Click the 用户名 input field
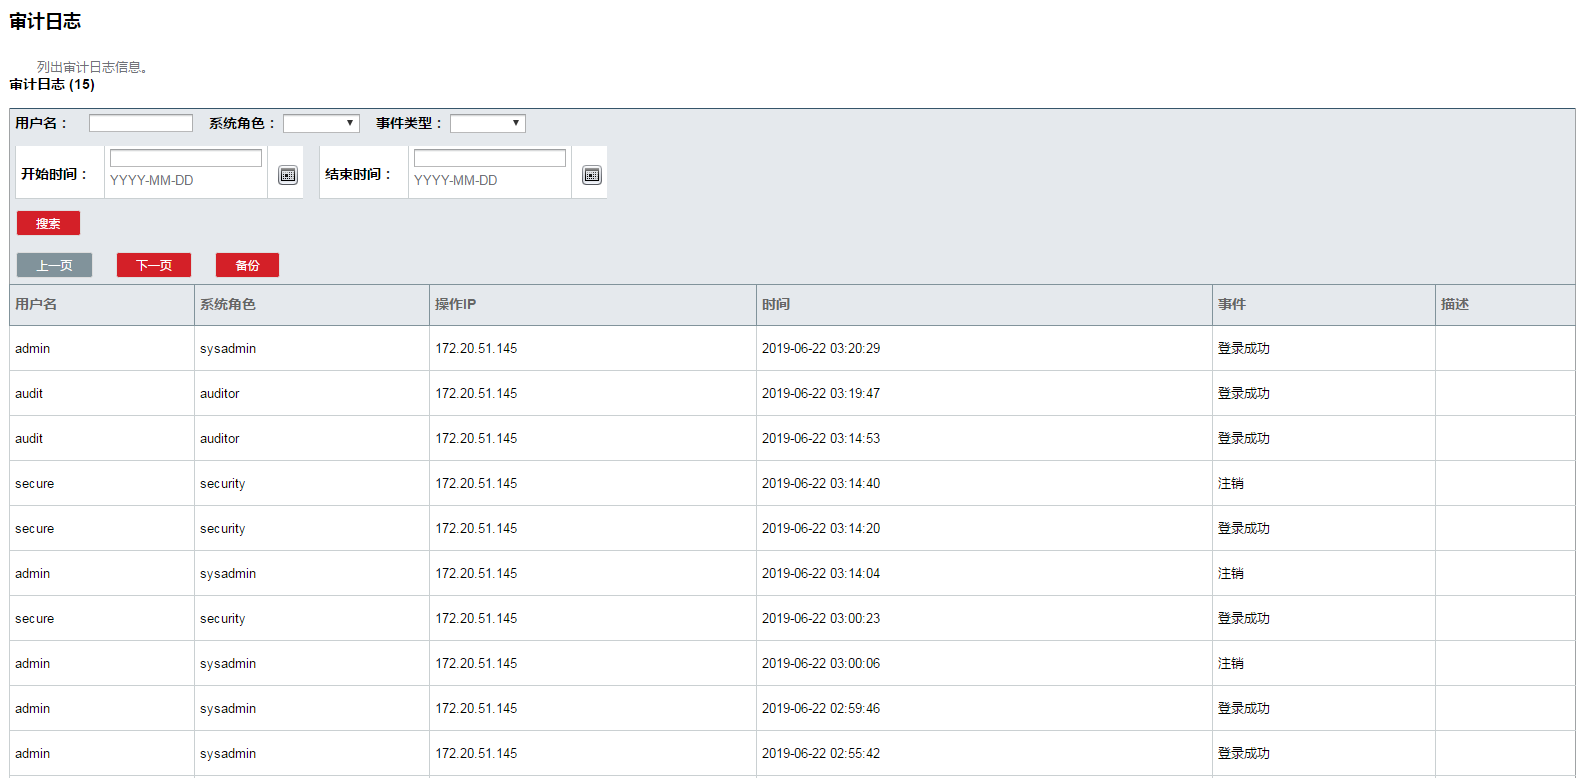Screen dimensions: 1578x778 (x=141, y=123)
